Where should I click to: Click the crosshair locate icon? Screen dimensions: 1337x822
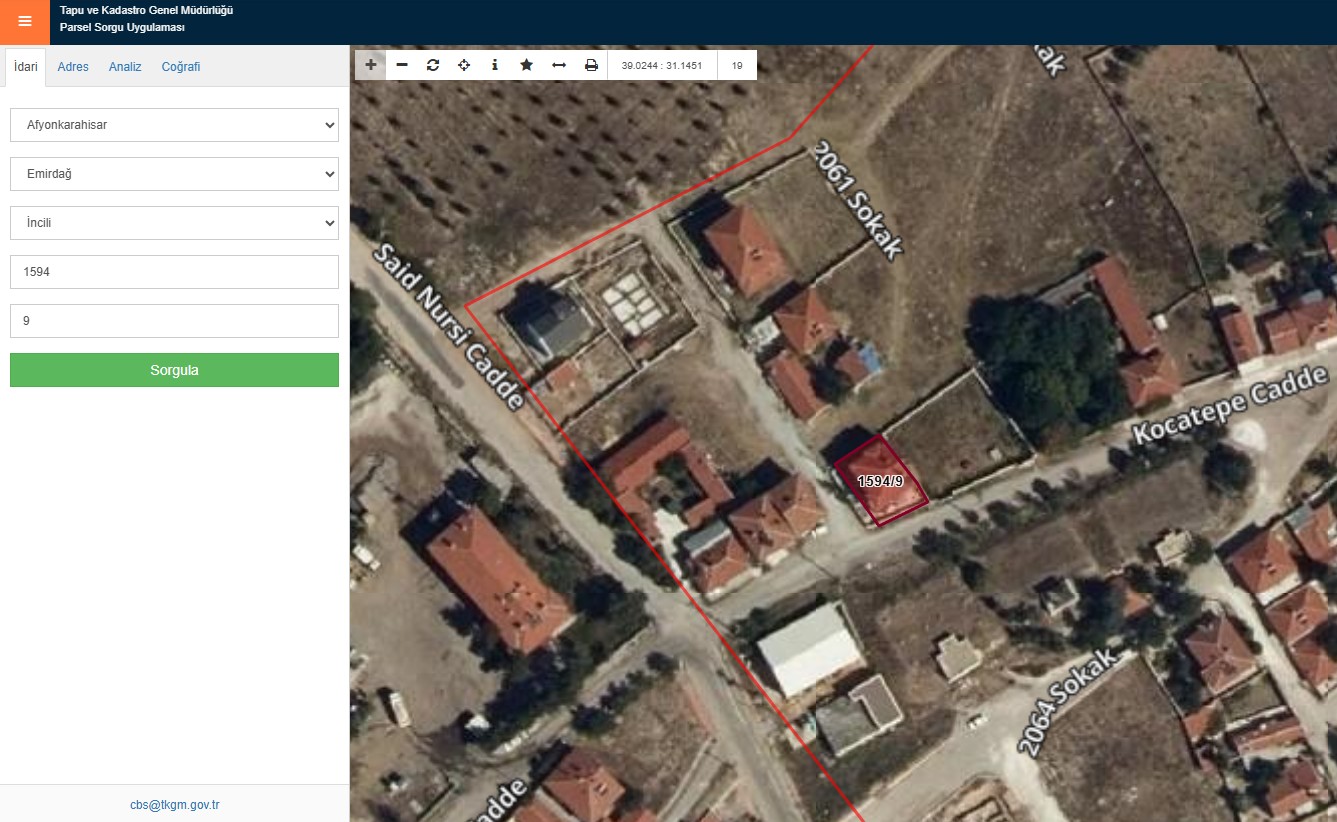pyautogui.click(x=464, y=65)
